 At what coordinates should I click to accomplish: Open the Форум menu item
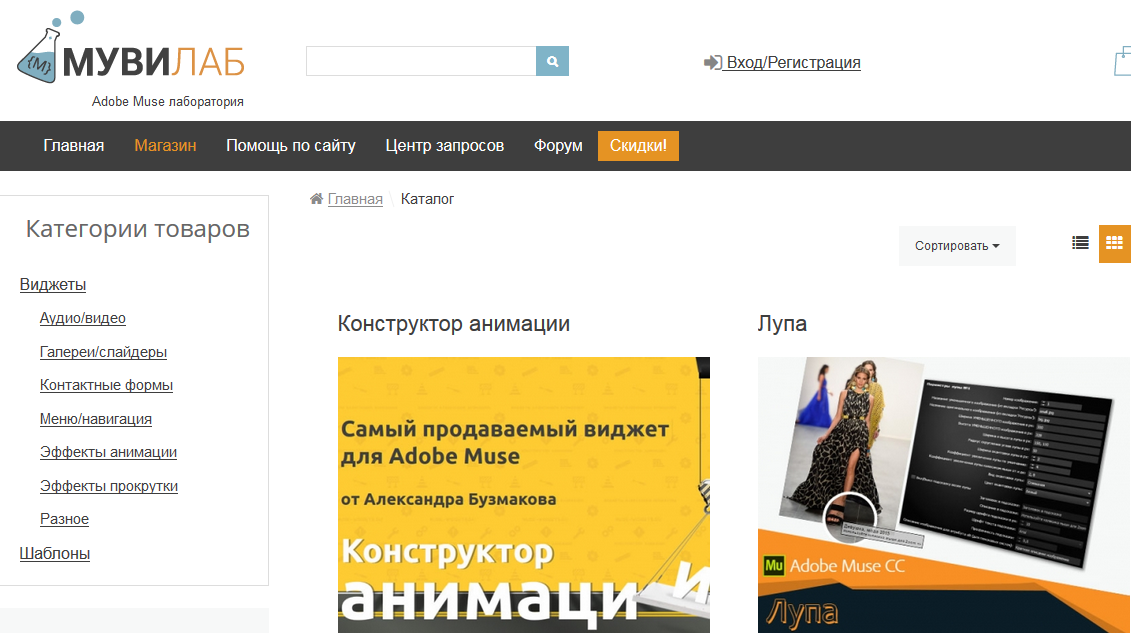558,146
